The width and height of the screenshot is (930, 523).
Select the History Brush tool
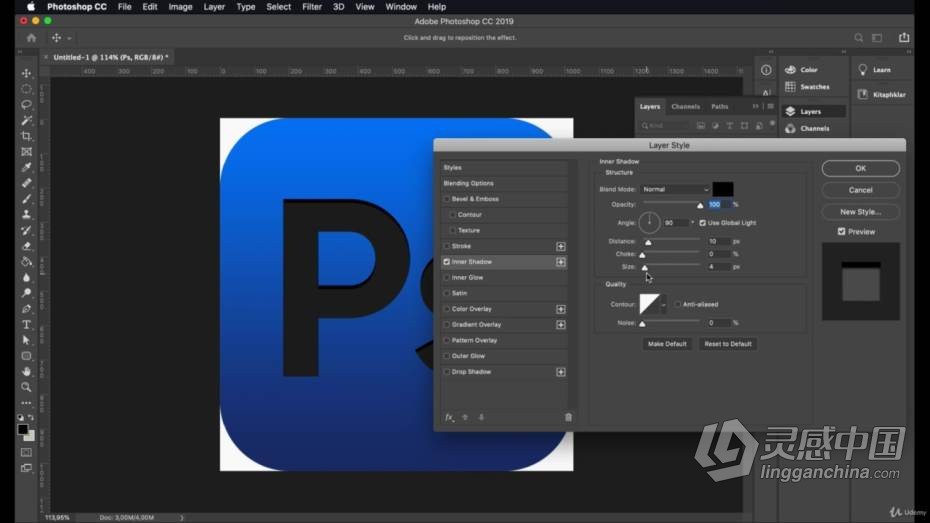26,230
